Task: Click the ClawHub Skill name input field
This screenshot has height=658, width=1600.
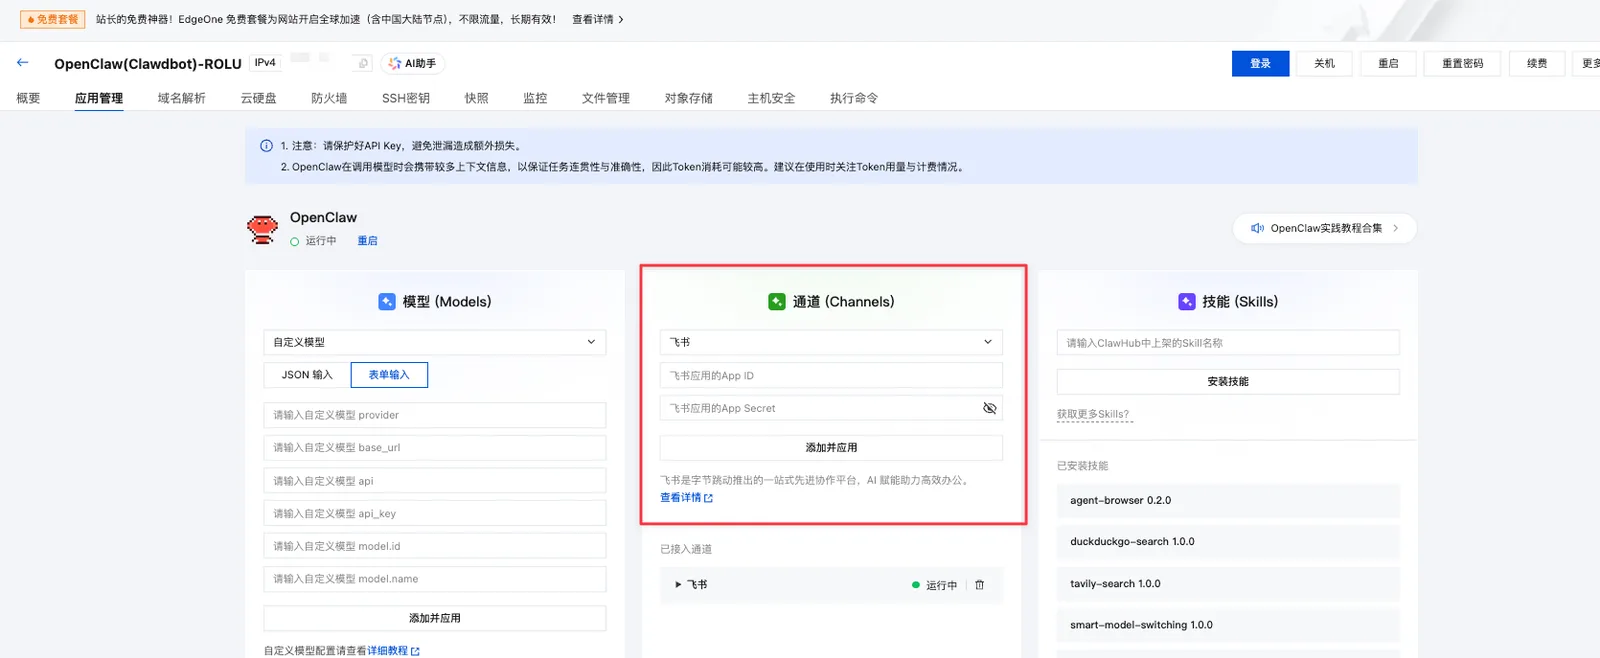Action: pyautogui.click(x=1228, y=343)
